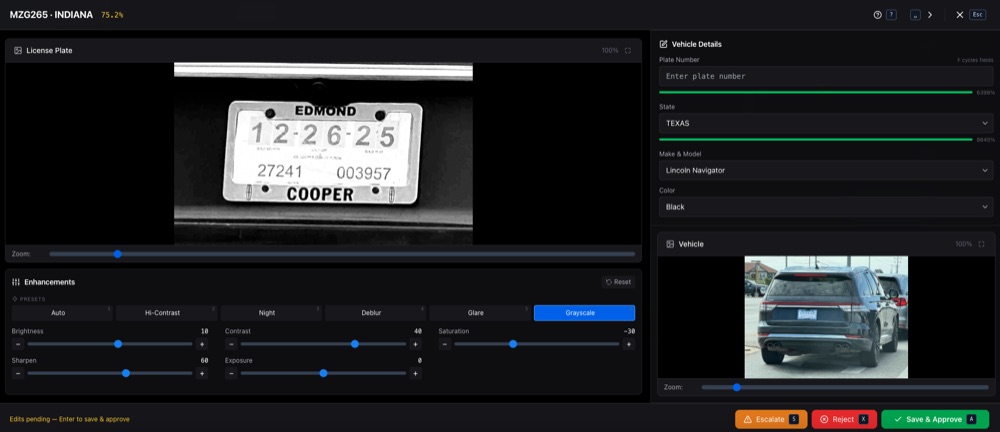
Task: Expand the Color dropdown showing Black
Action: (825, 207)
